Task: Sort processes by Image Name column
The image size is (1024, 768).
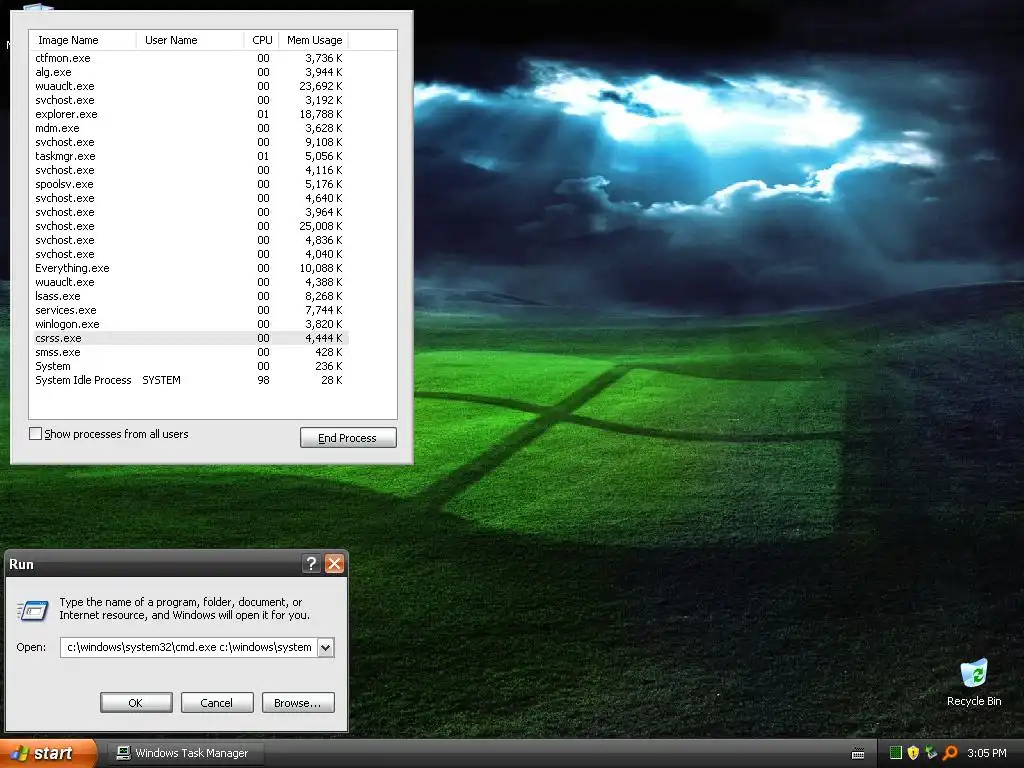Action: click(x=83, y=40)
